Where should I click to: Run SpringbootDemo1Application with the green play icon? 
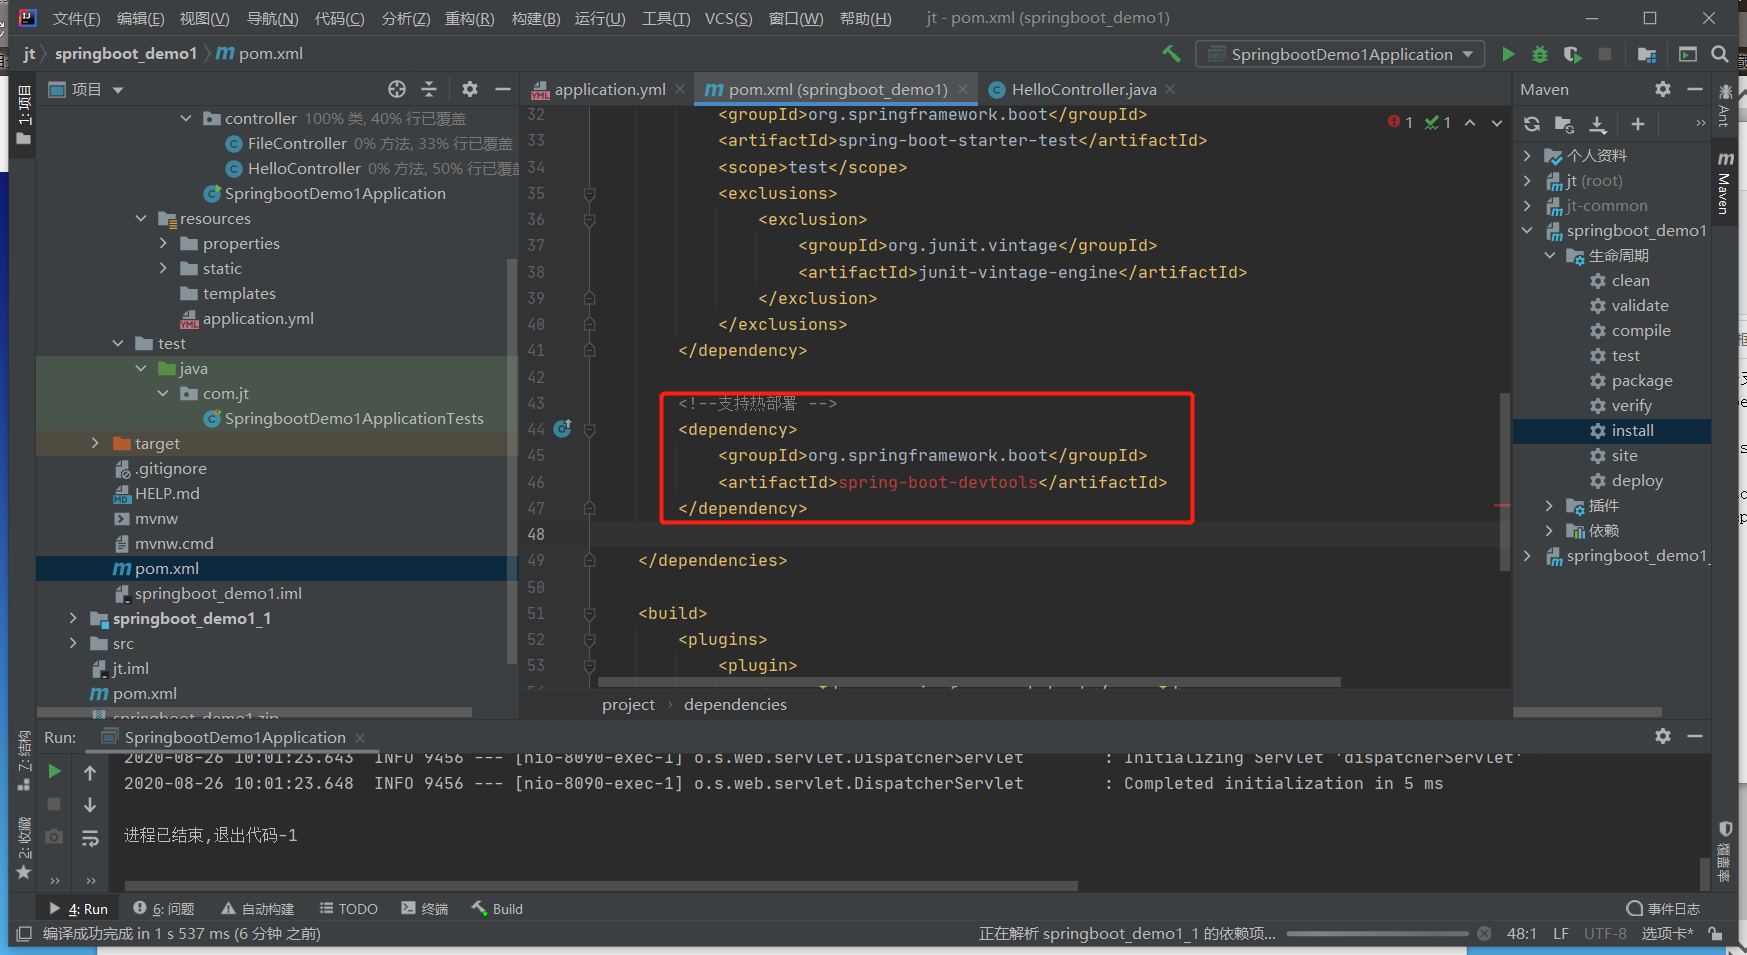click(x=1508, y=54)
